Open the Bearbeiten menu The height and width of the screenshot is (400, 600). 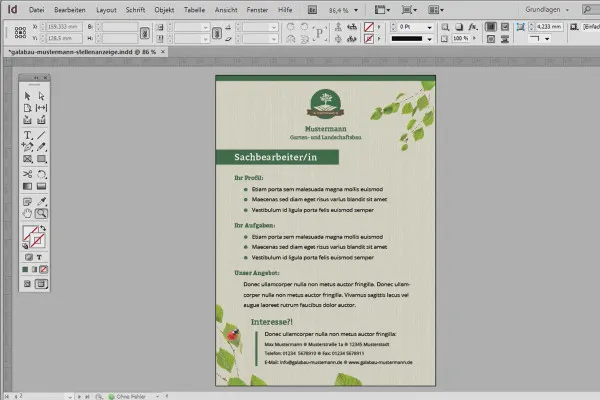pos(70,10)
